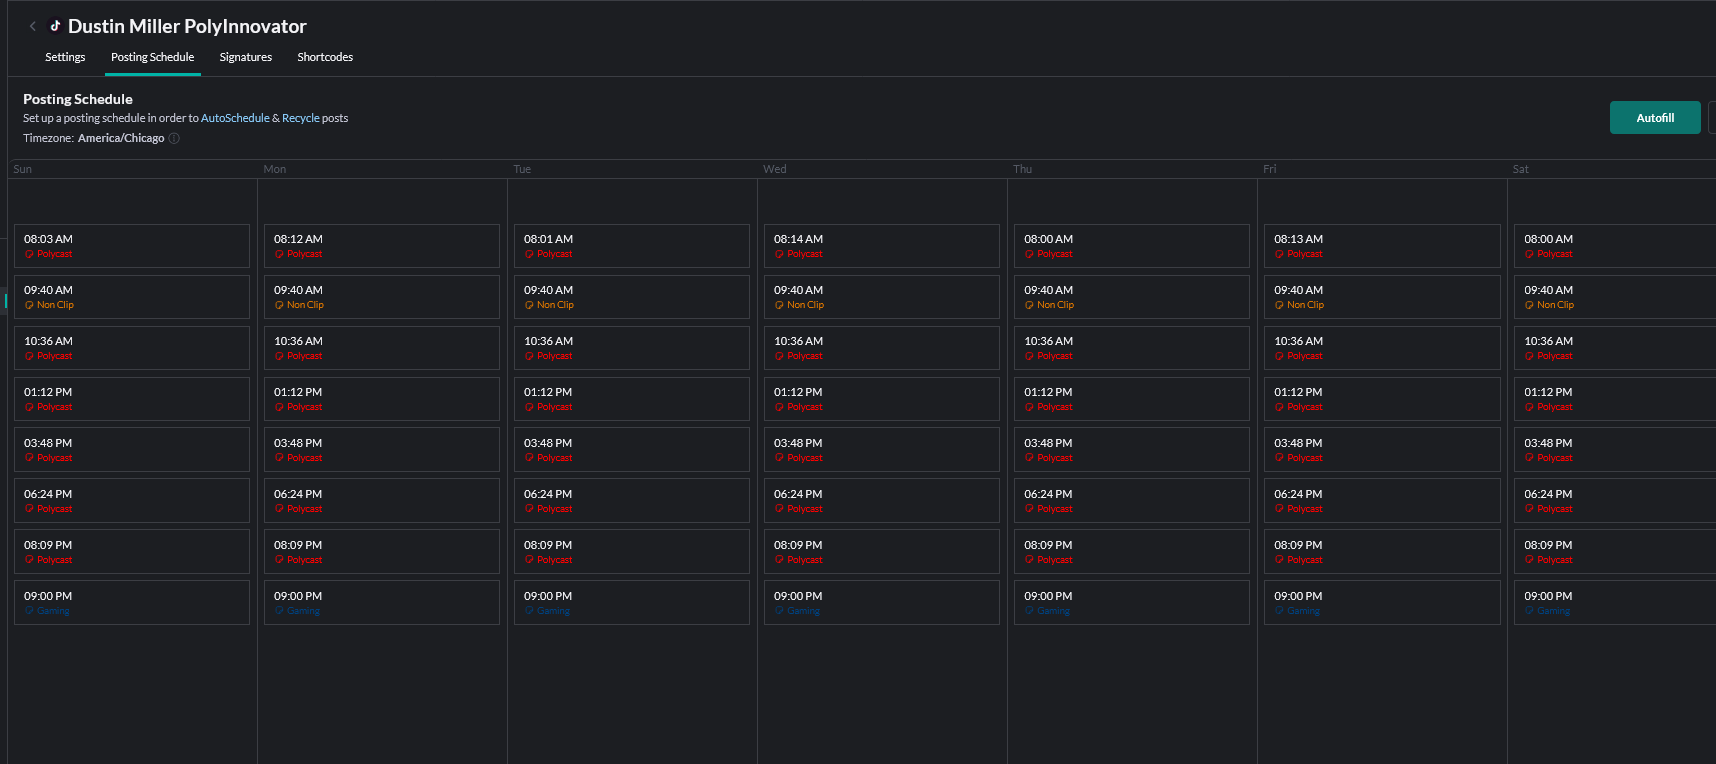Click the Non Clip icon on Friday 09:40 AM
Screen dimensions: 1716x764
point(1279,306)
